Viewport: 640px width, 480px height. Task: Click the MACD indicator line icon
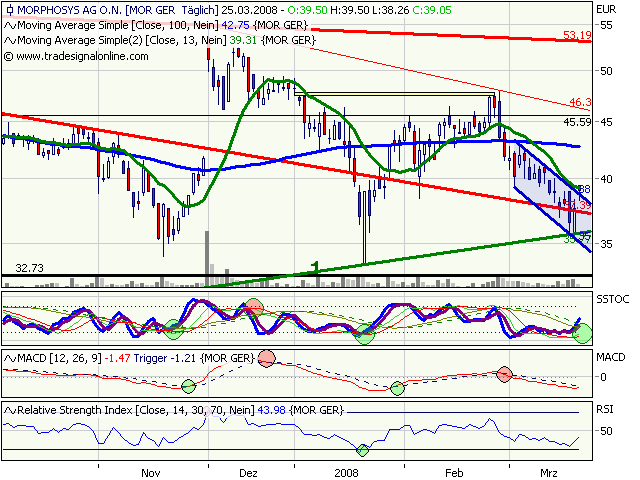[x=10, y=359]
